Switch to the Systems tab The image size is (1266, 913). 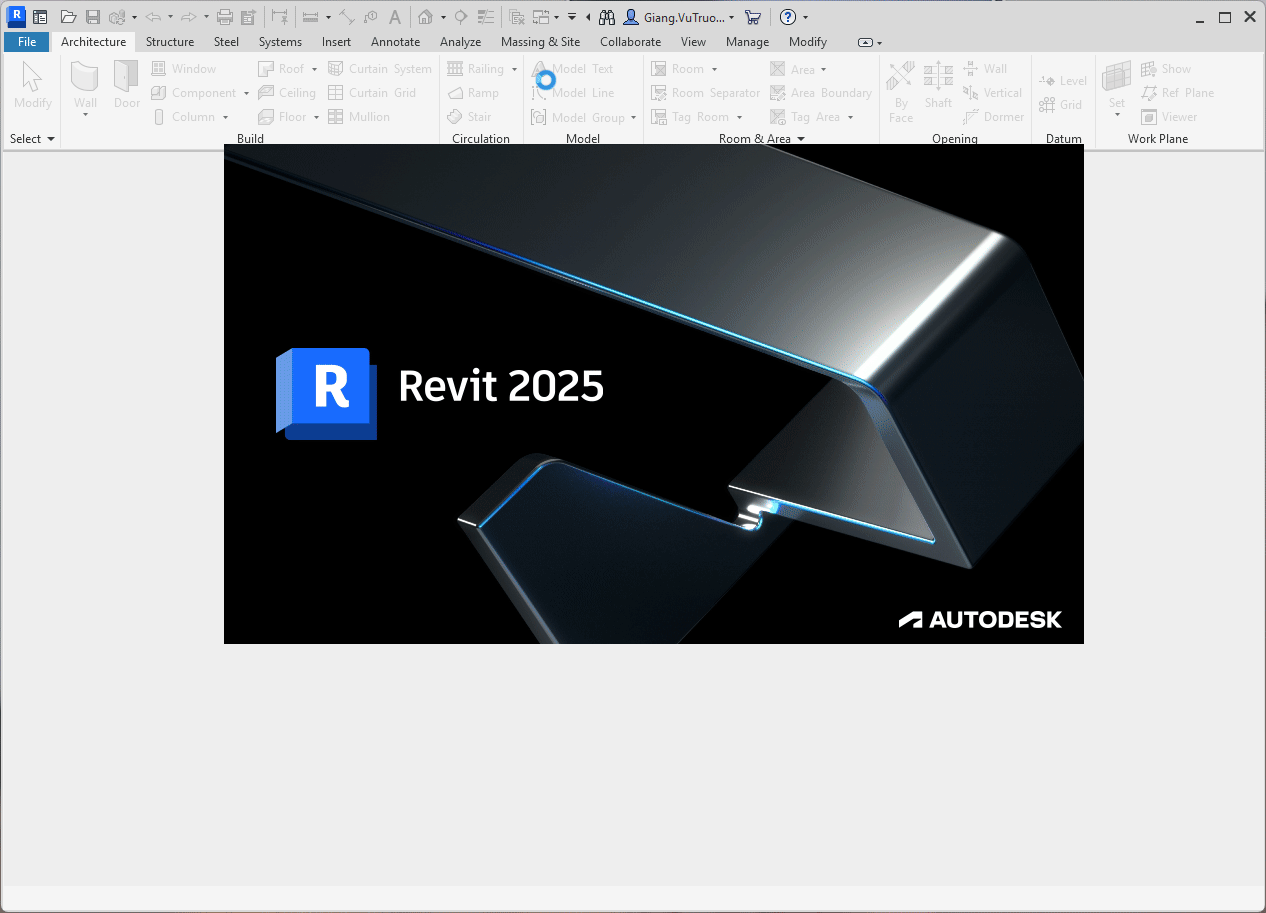tap(280, 42)
